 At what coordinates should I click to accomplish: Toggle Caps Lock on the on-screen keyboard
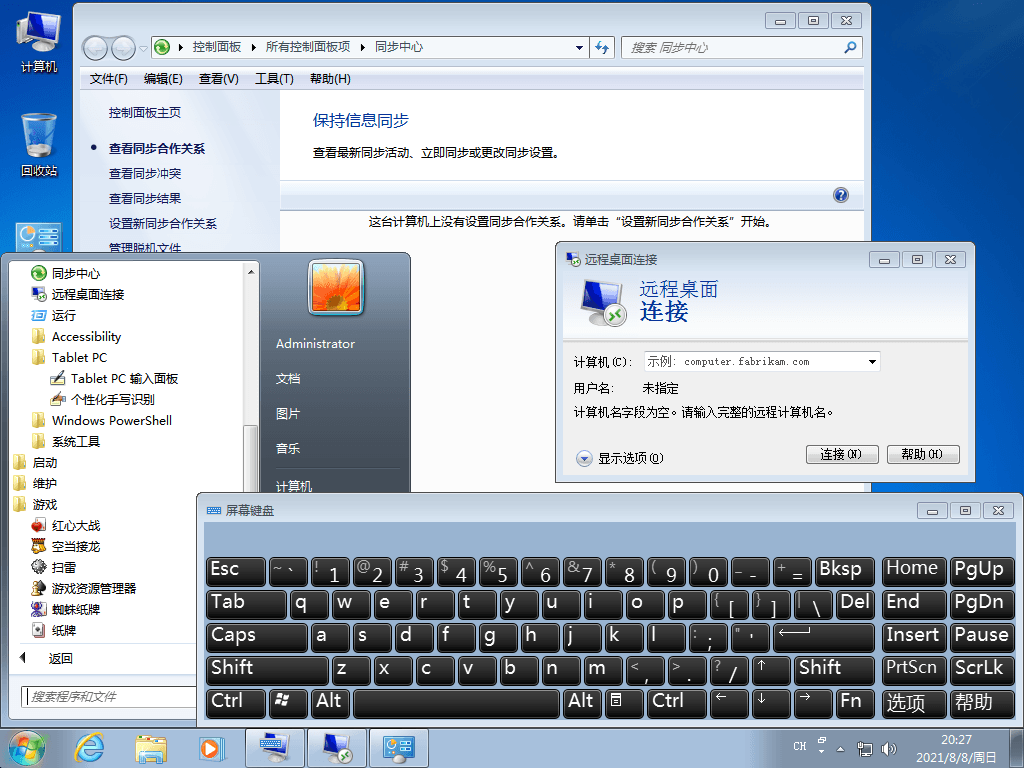tap(256, 636)
